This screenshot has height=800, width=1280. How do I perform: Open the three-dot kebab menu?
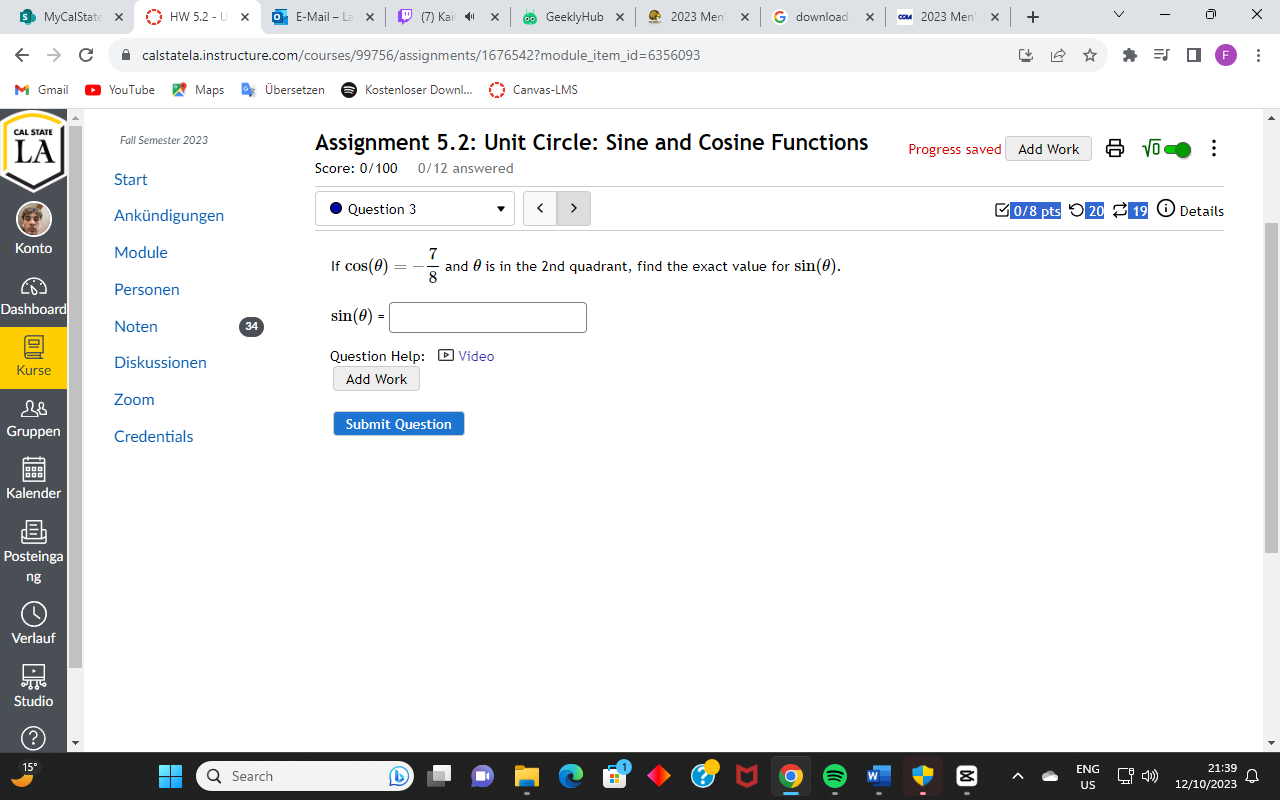(x=1214, y=148)
